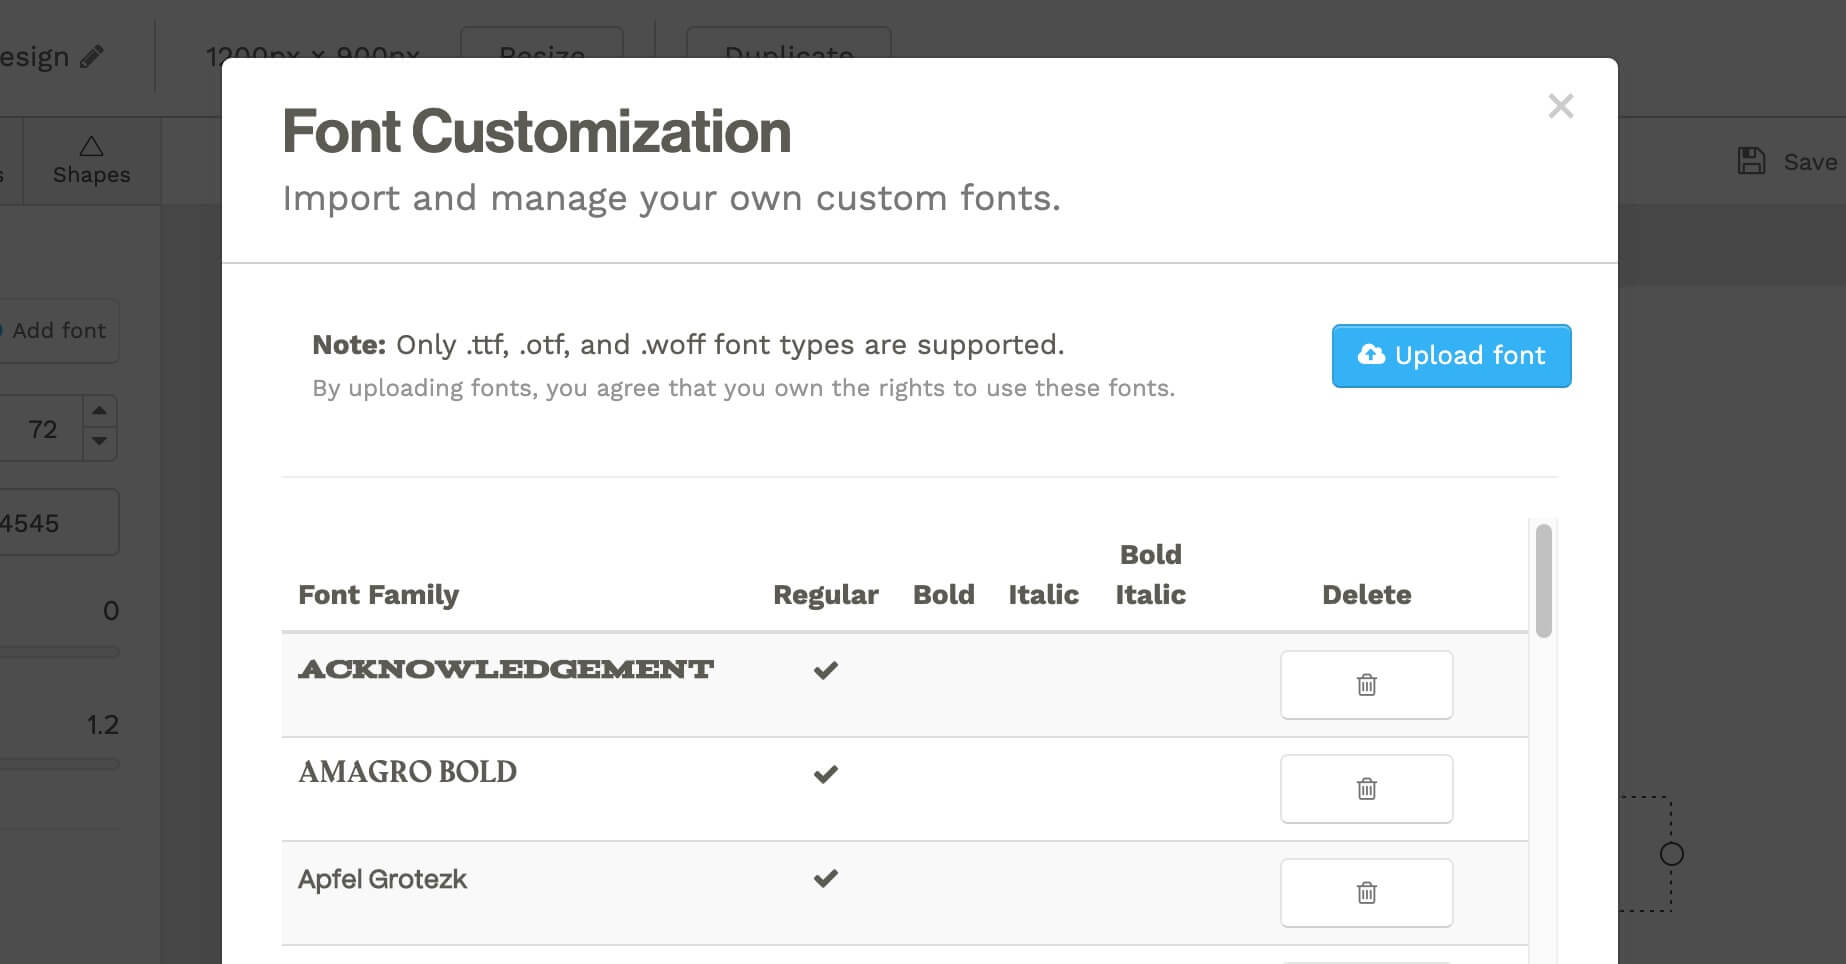Click the pencil icon to rename design
Screen dimensions: 1846x964
tap(92, 57)
